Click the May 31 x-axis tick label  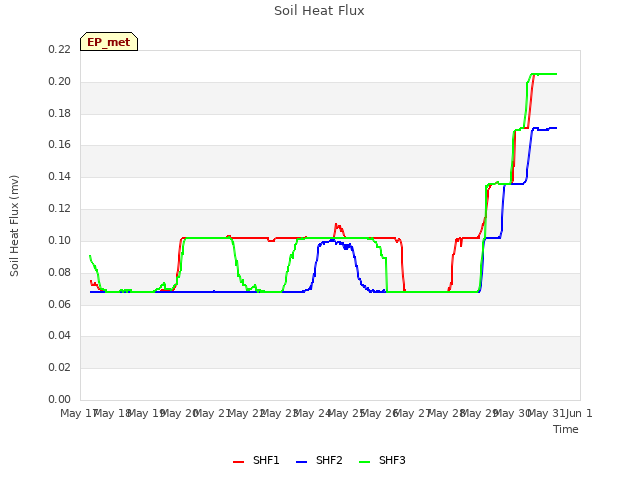pos(547,413)
